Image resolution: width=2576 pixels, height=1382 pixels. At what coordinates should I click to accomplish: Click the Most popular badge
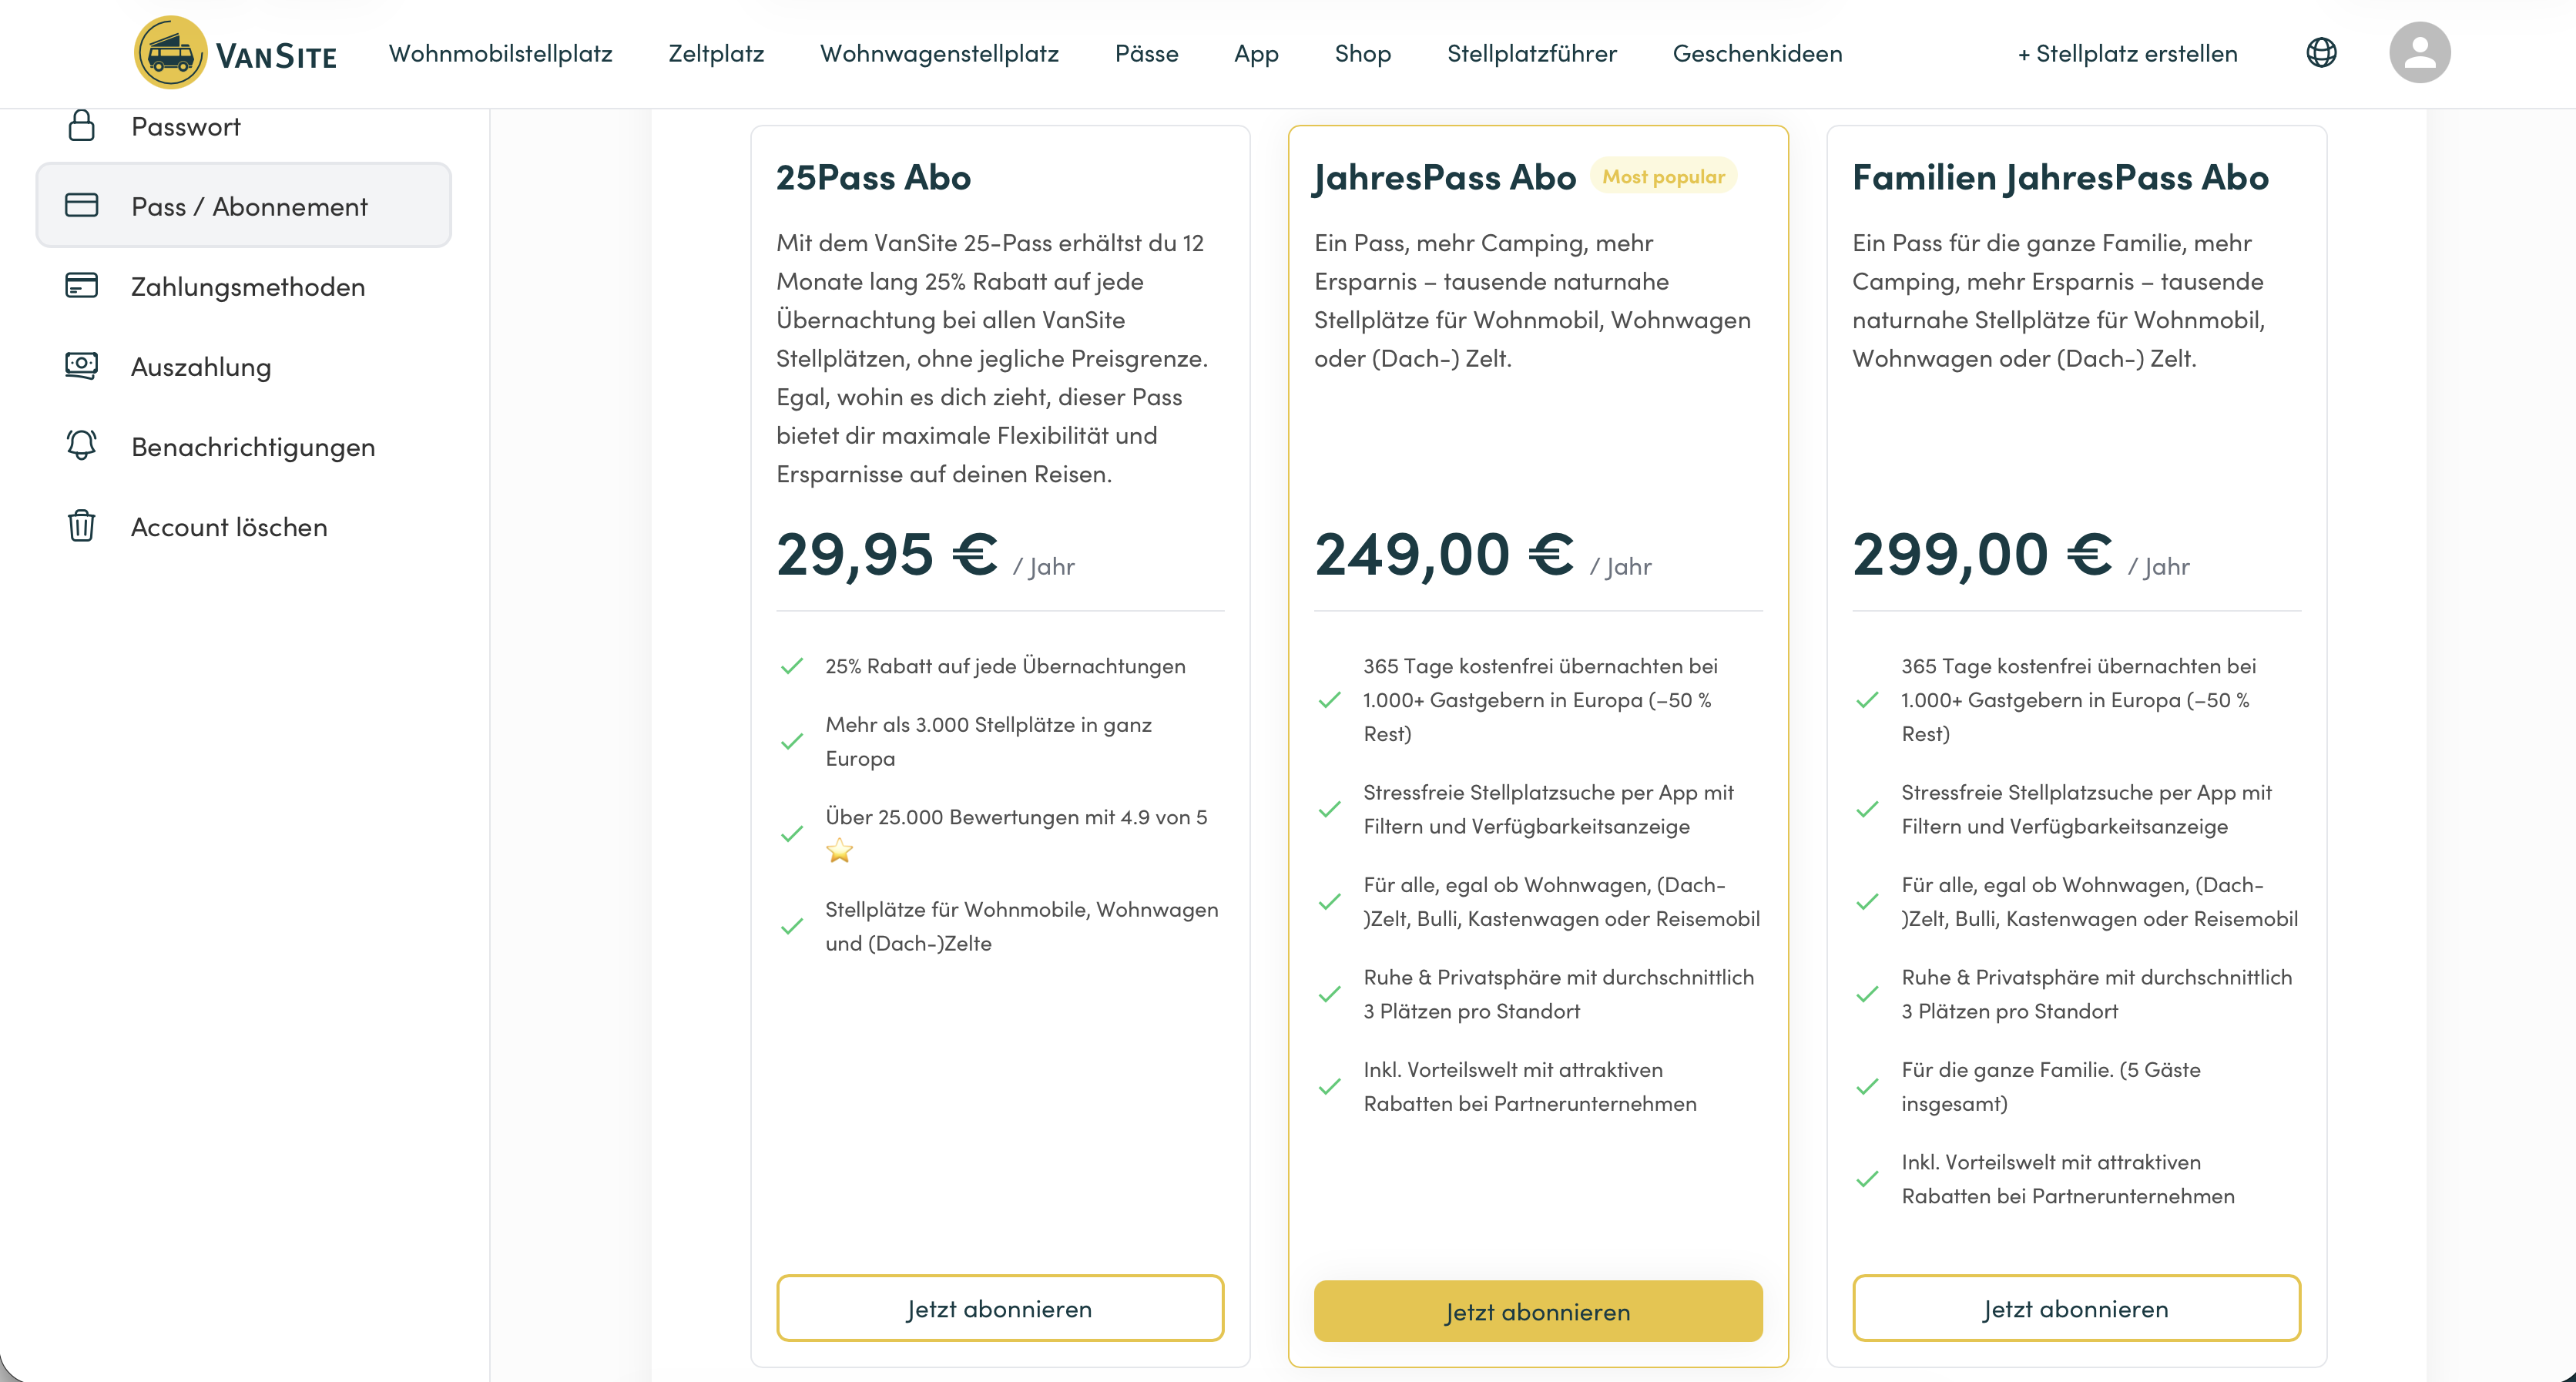1663,177
